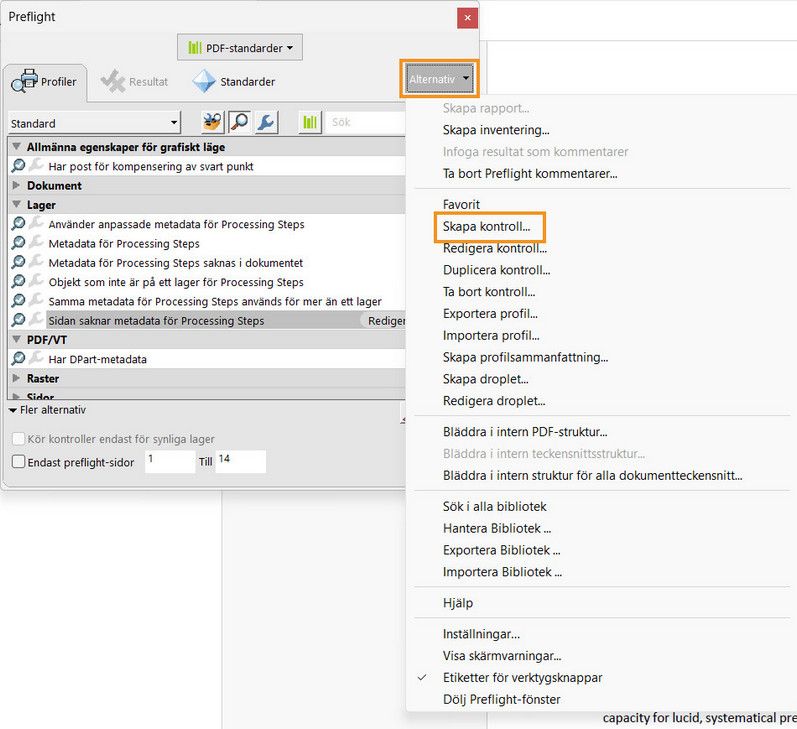Click the start page field containing 1

(x=170, y=462)
